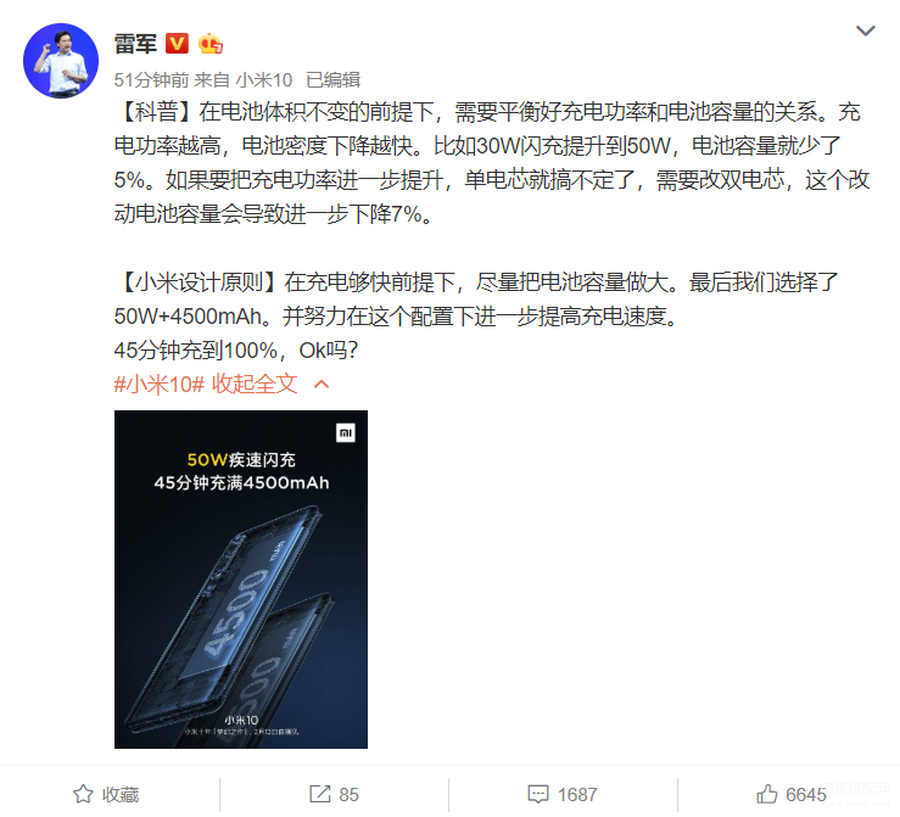Click the orange V verification badge

[177, 43]
